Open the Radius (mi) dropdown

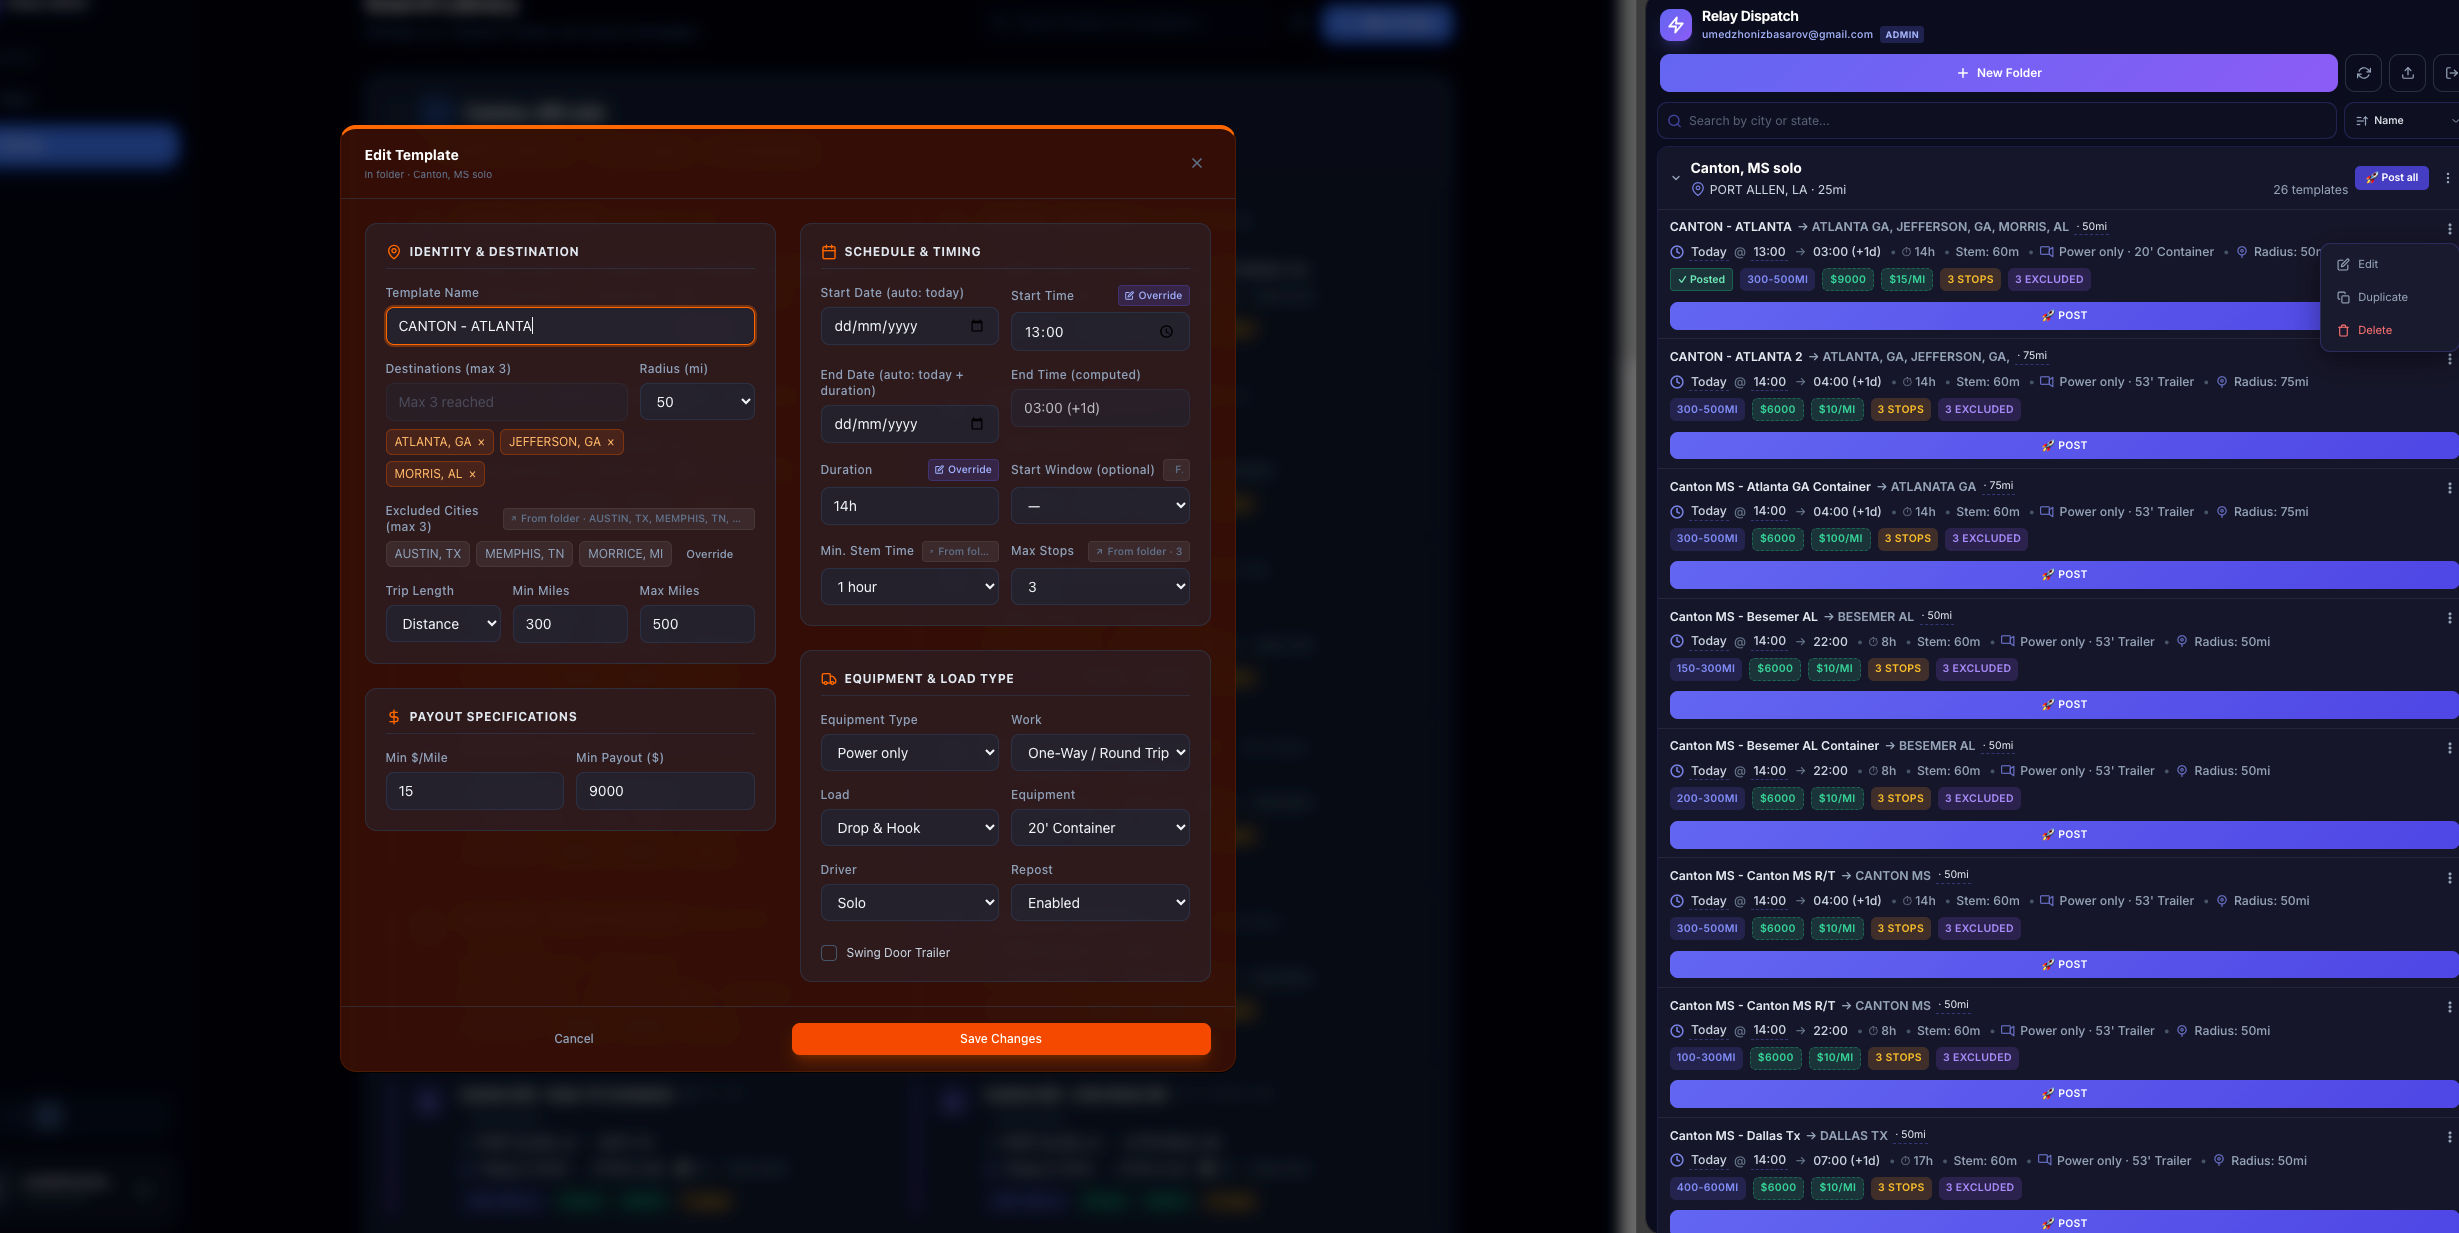[697, 402]
